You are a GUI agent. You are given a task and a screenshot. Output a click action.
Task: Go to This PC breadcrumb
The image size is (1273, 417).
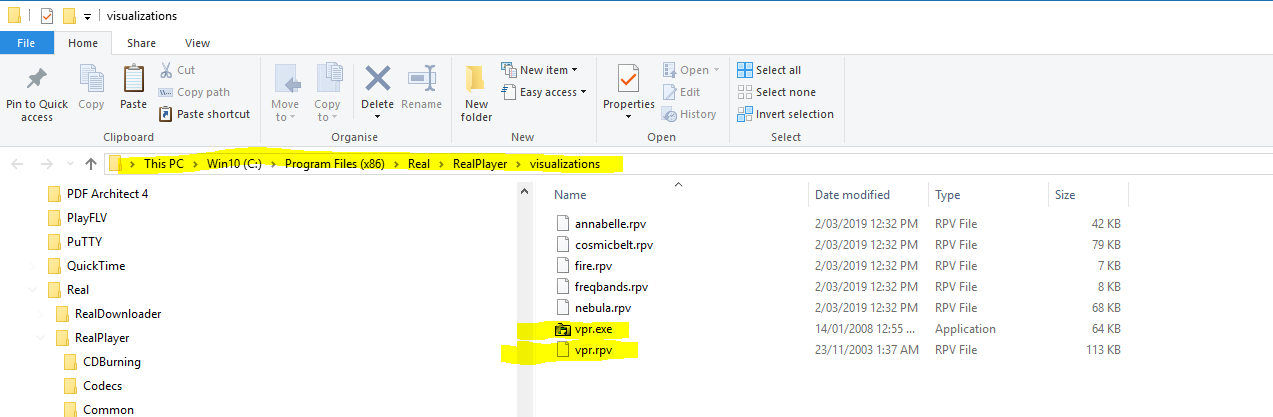[x=164, y=164]
